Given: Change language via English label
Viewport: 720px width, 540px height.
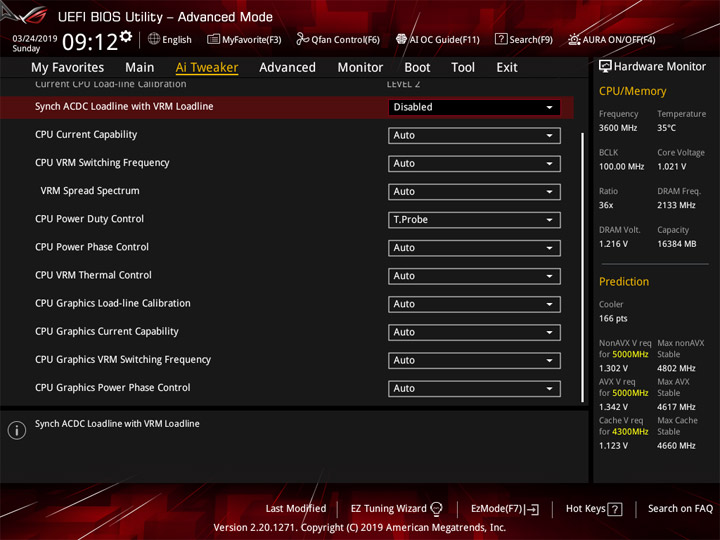Looking at the screenshot, I should pos(177,39).
